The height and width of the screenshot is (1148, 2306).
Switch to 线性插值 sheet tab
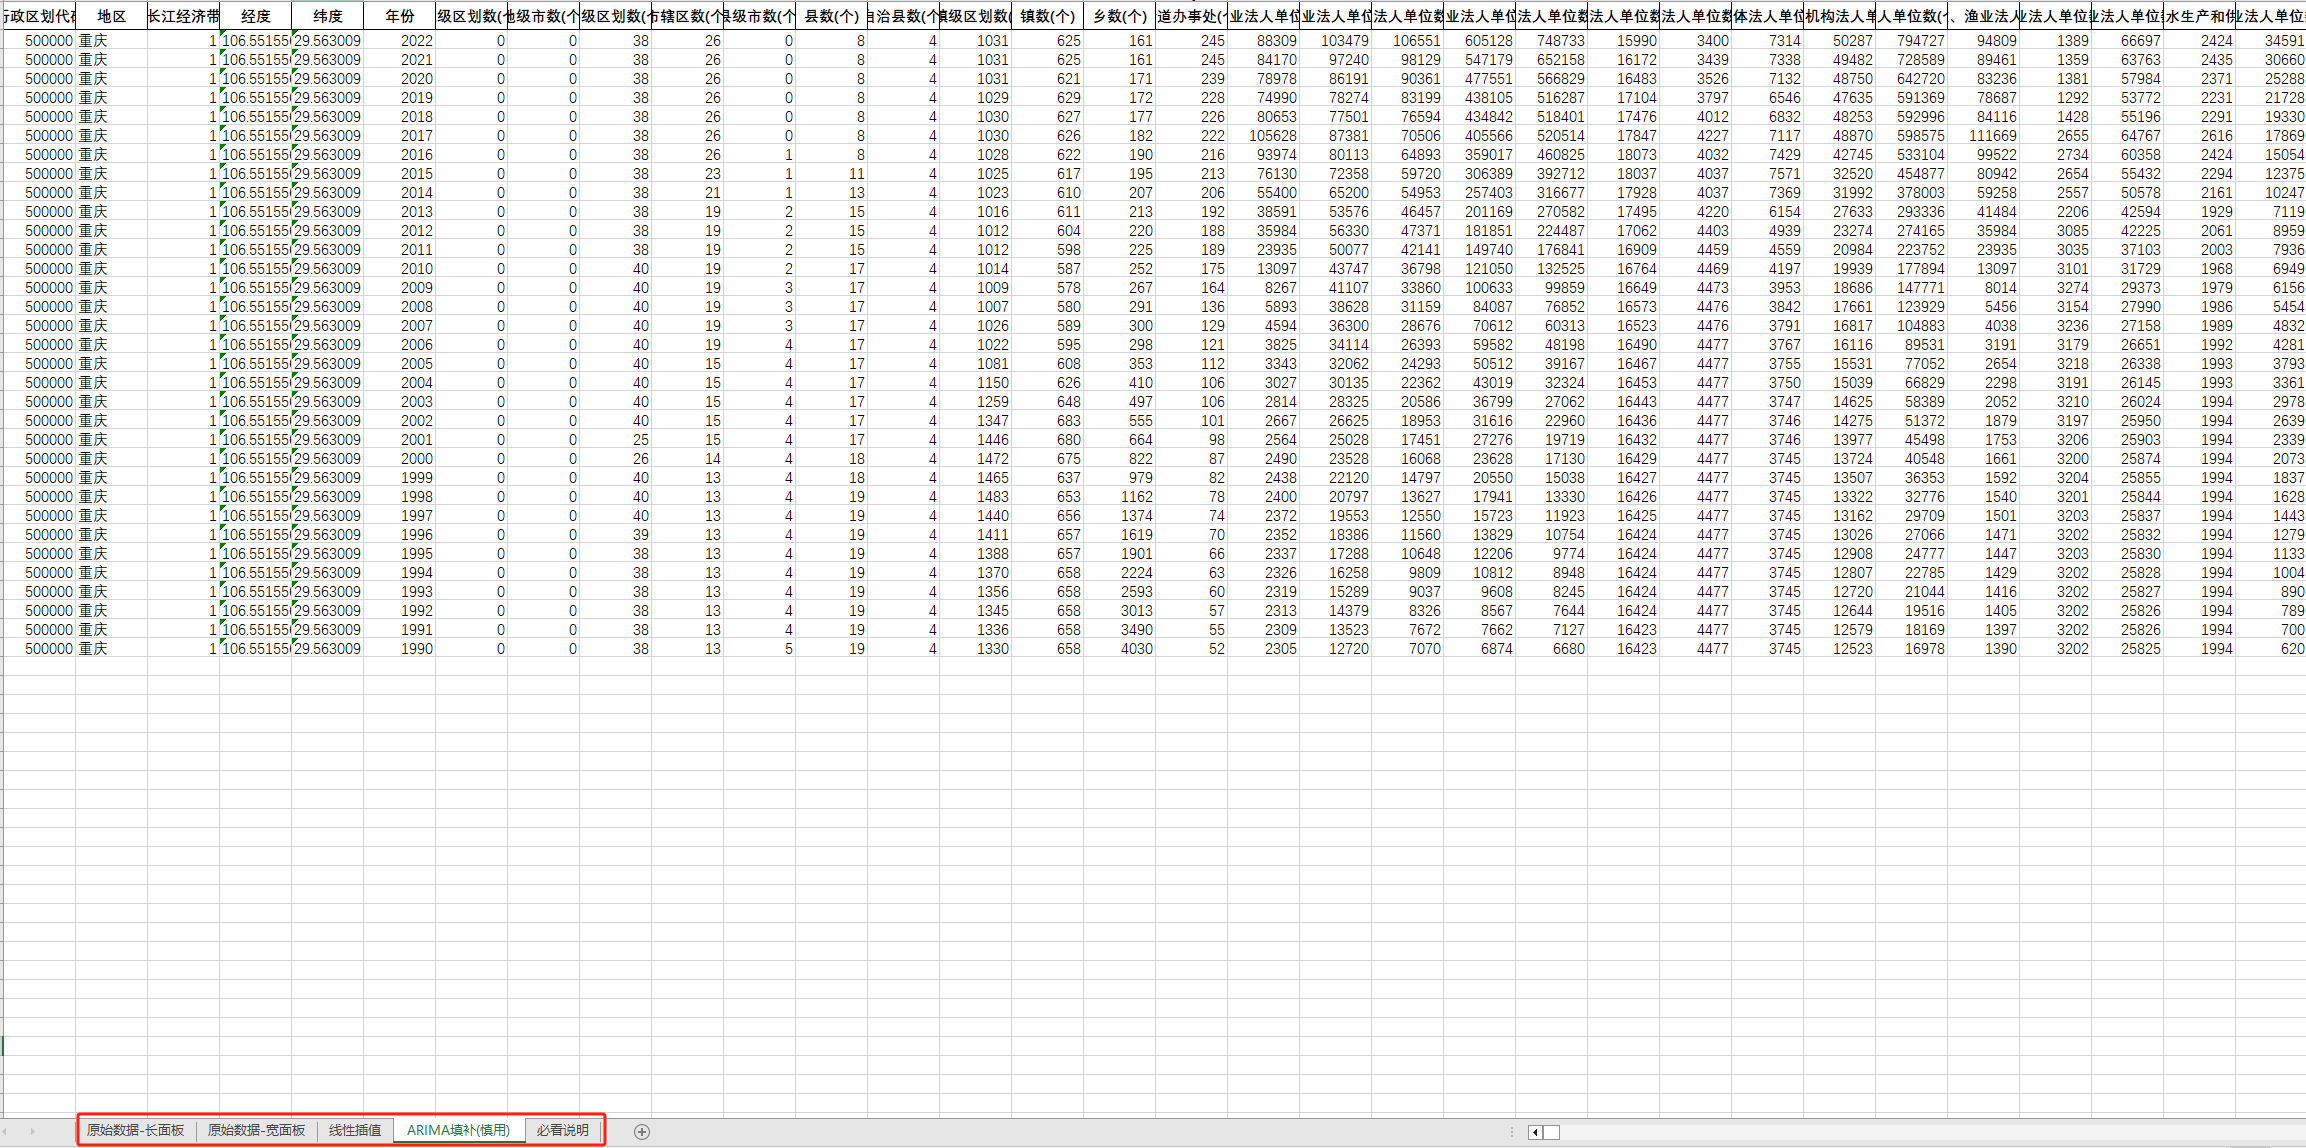click(x=355, y=1130)
